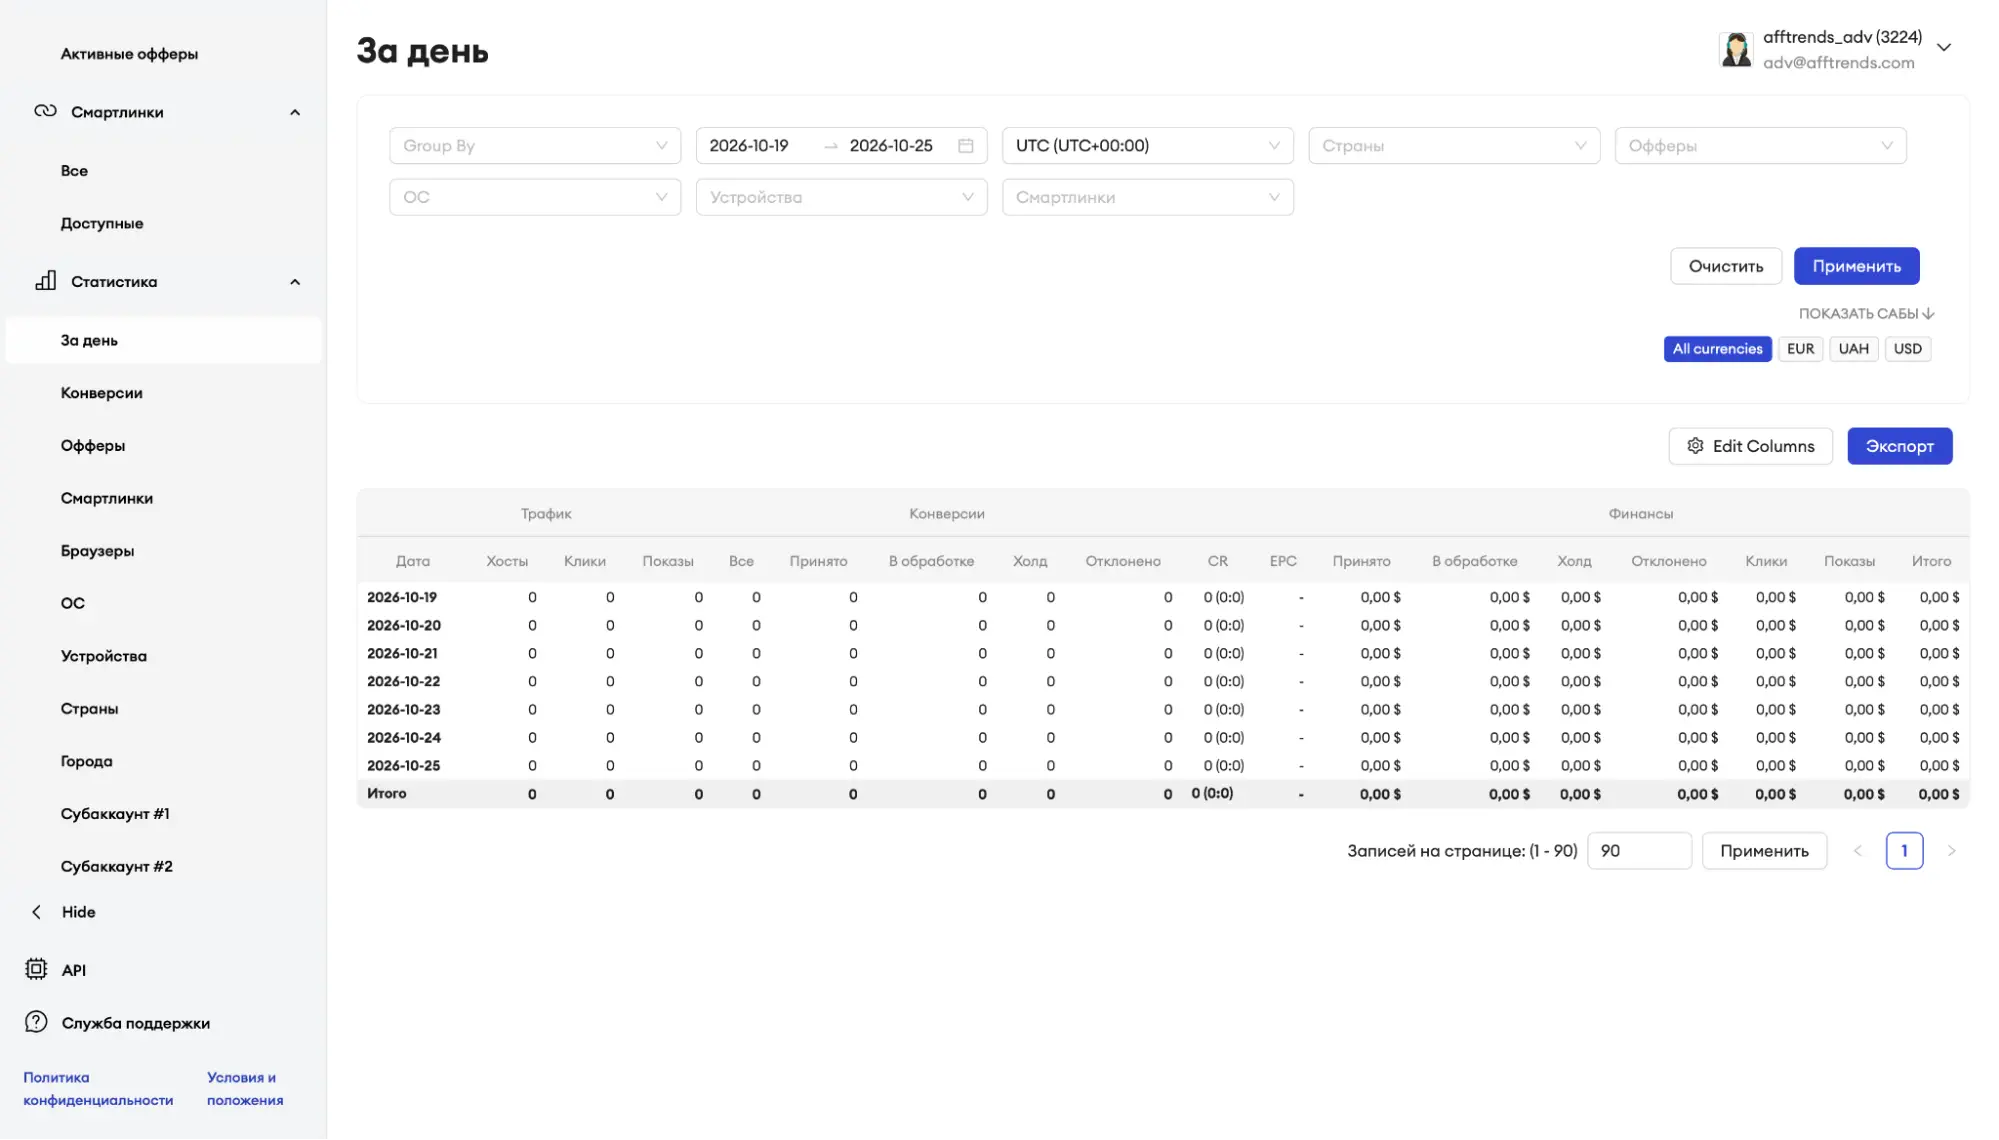Click the ПОКАЗАТЬ САБЫ down arrow
1999x1140 pixels.
(x=1928, y=314)
